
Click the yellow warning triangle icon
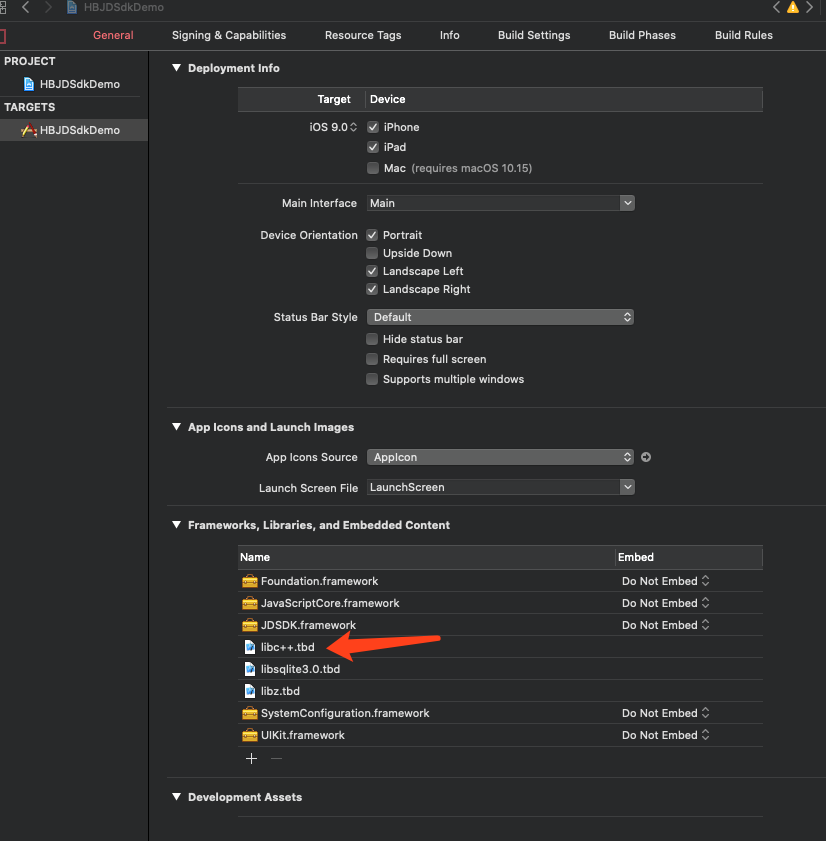coord(793,8)
